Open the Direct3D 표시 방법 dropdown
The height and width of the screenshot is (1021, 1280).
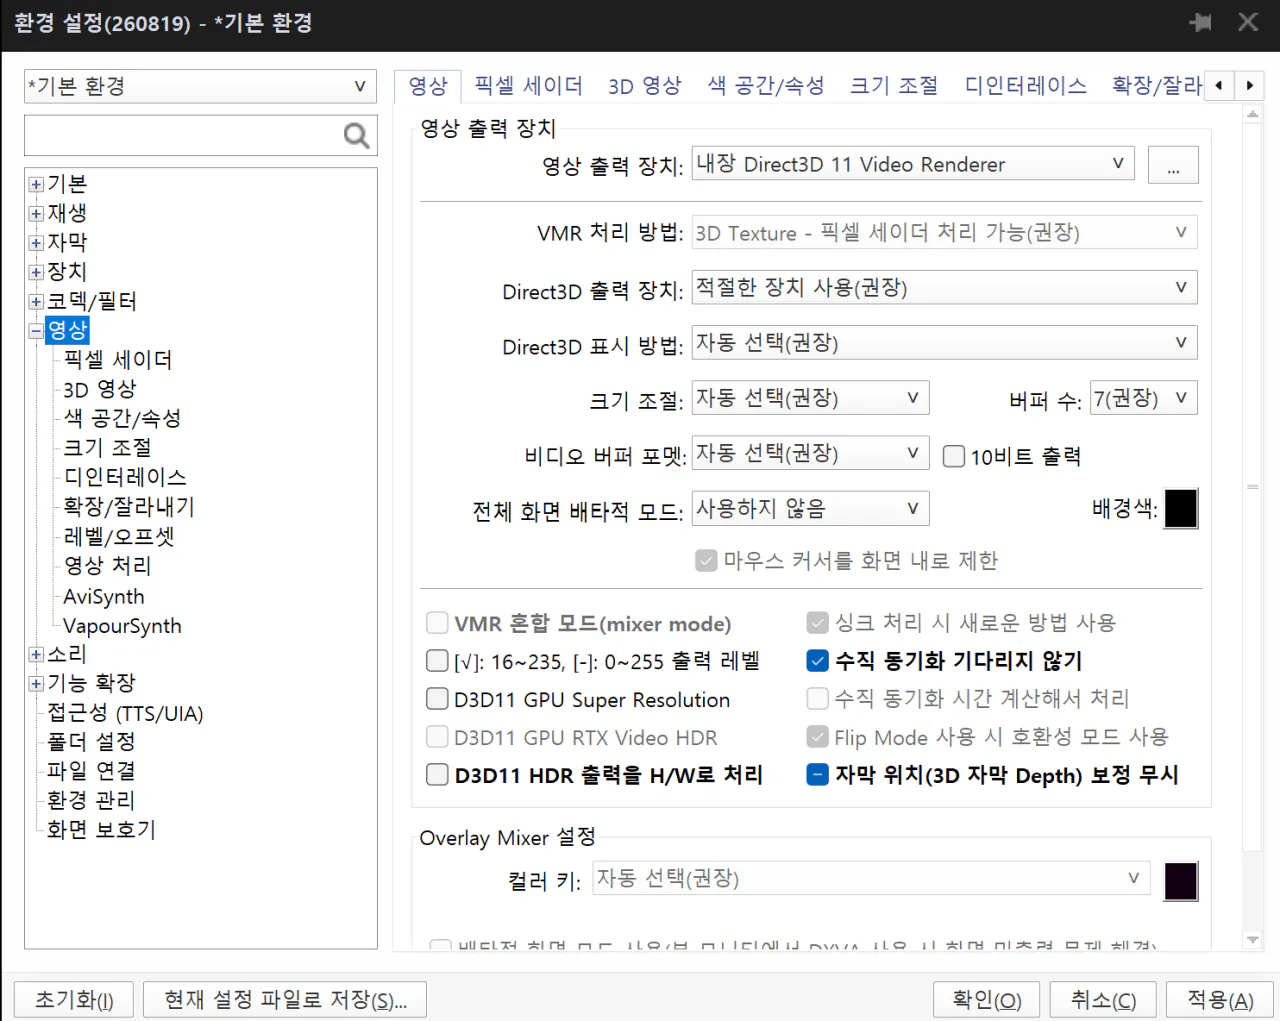point(944,343)
